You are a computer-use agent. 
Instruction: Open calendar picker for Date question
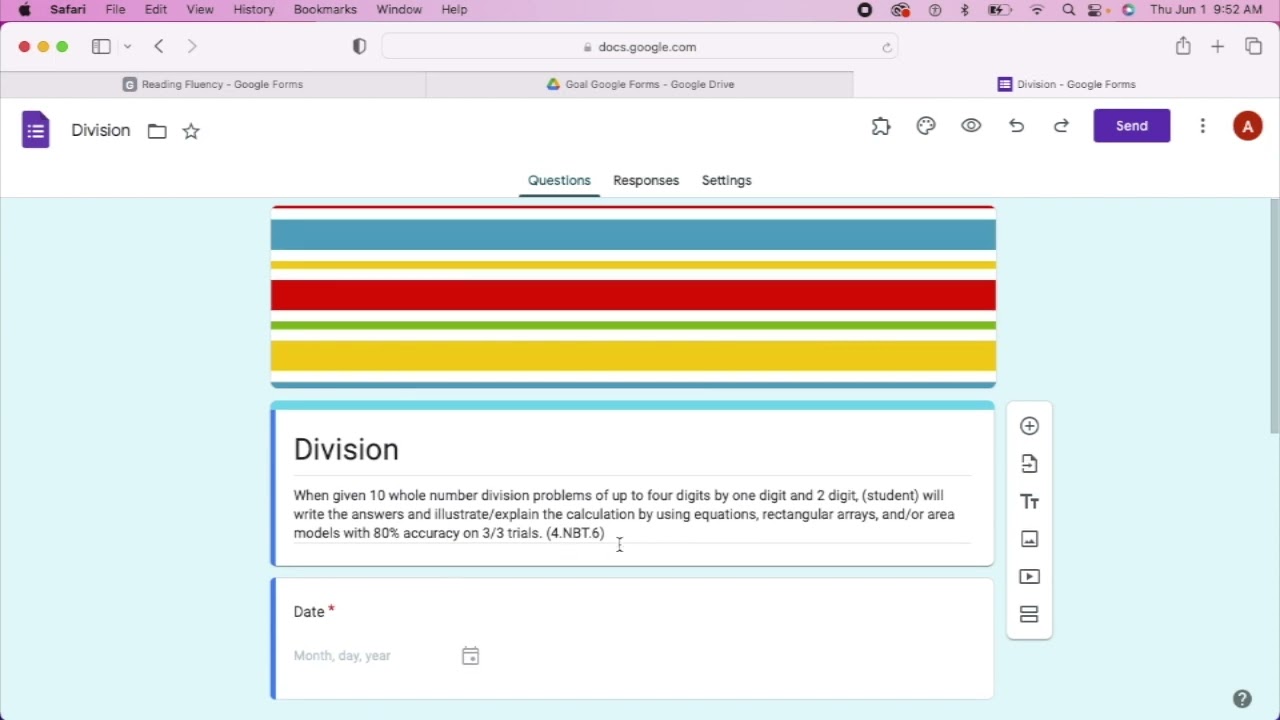(x=470, y=656)
